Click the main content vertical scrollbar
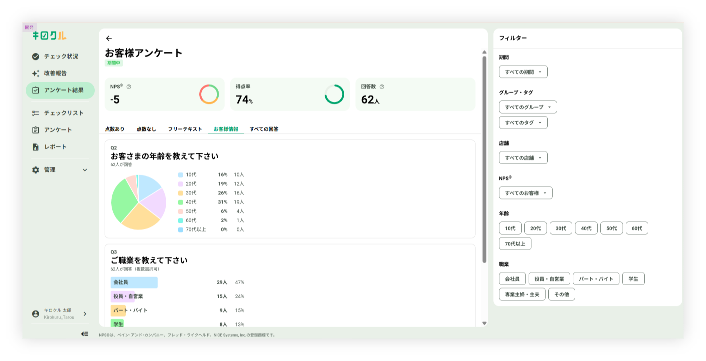Viewport: 706px width, 361px height. coord(484,158)
